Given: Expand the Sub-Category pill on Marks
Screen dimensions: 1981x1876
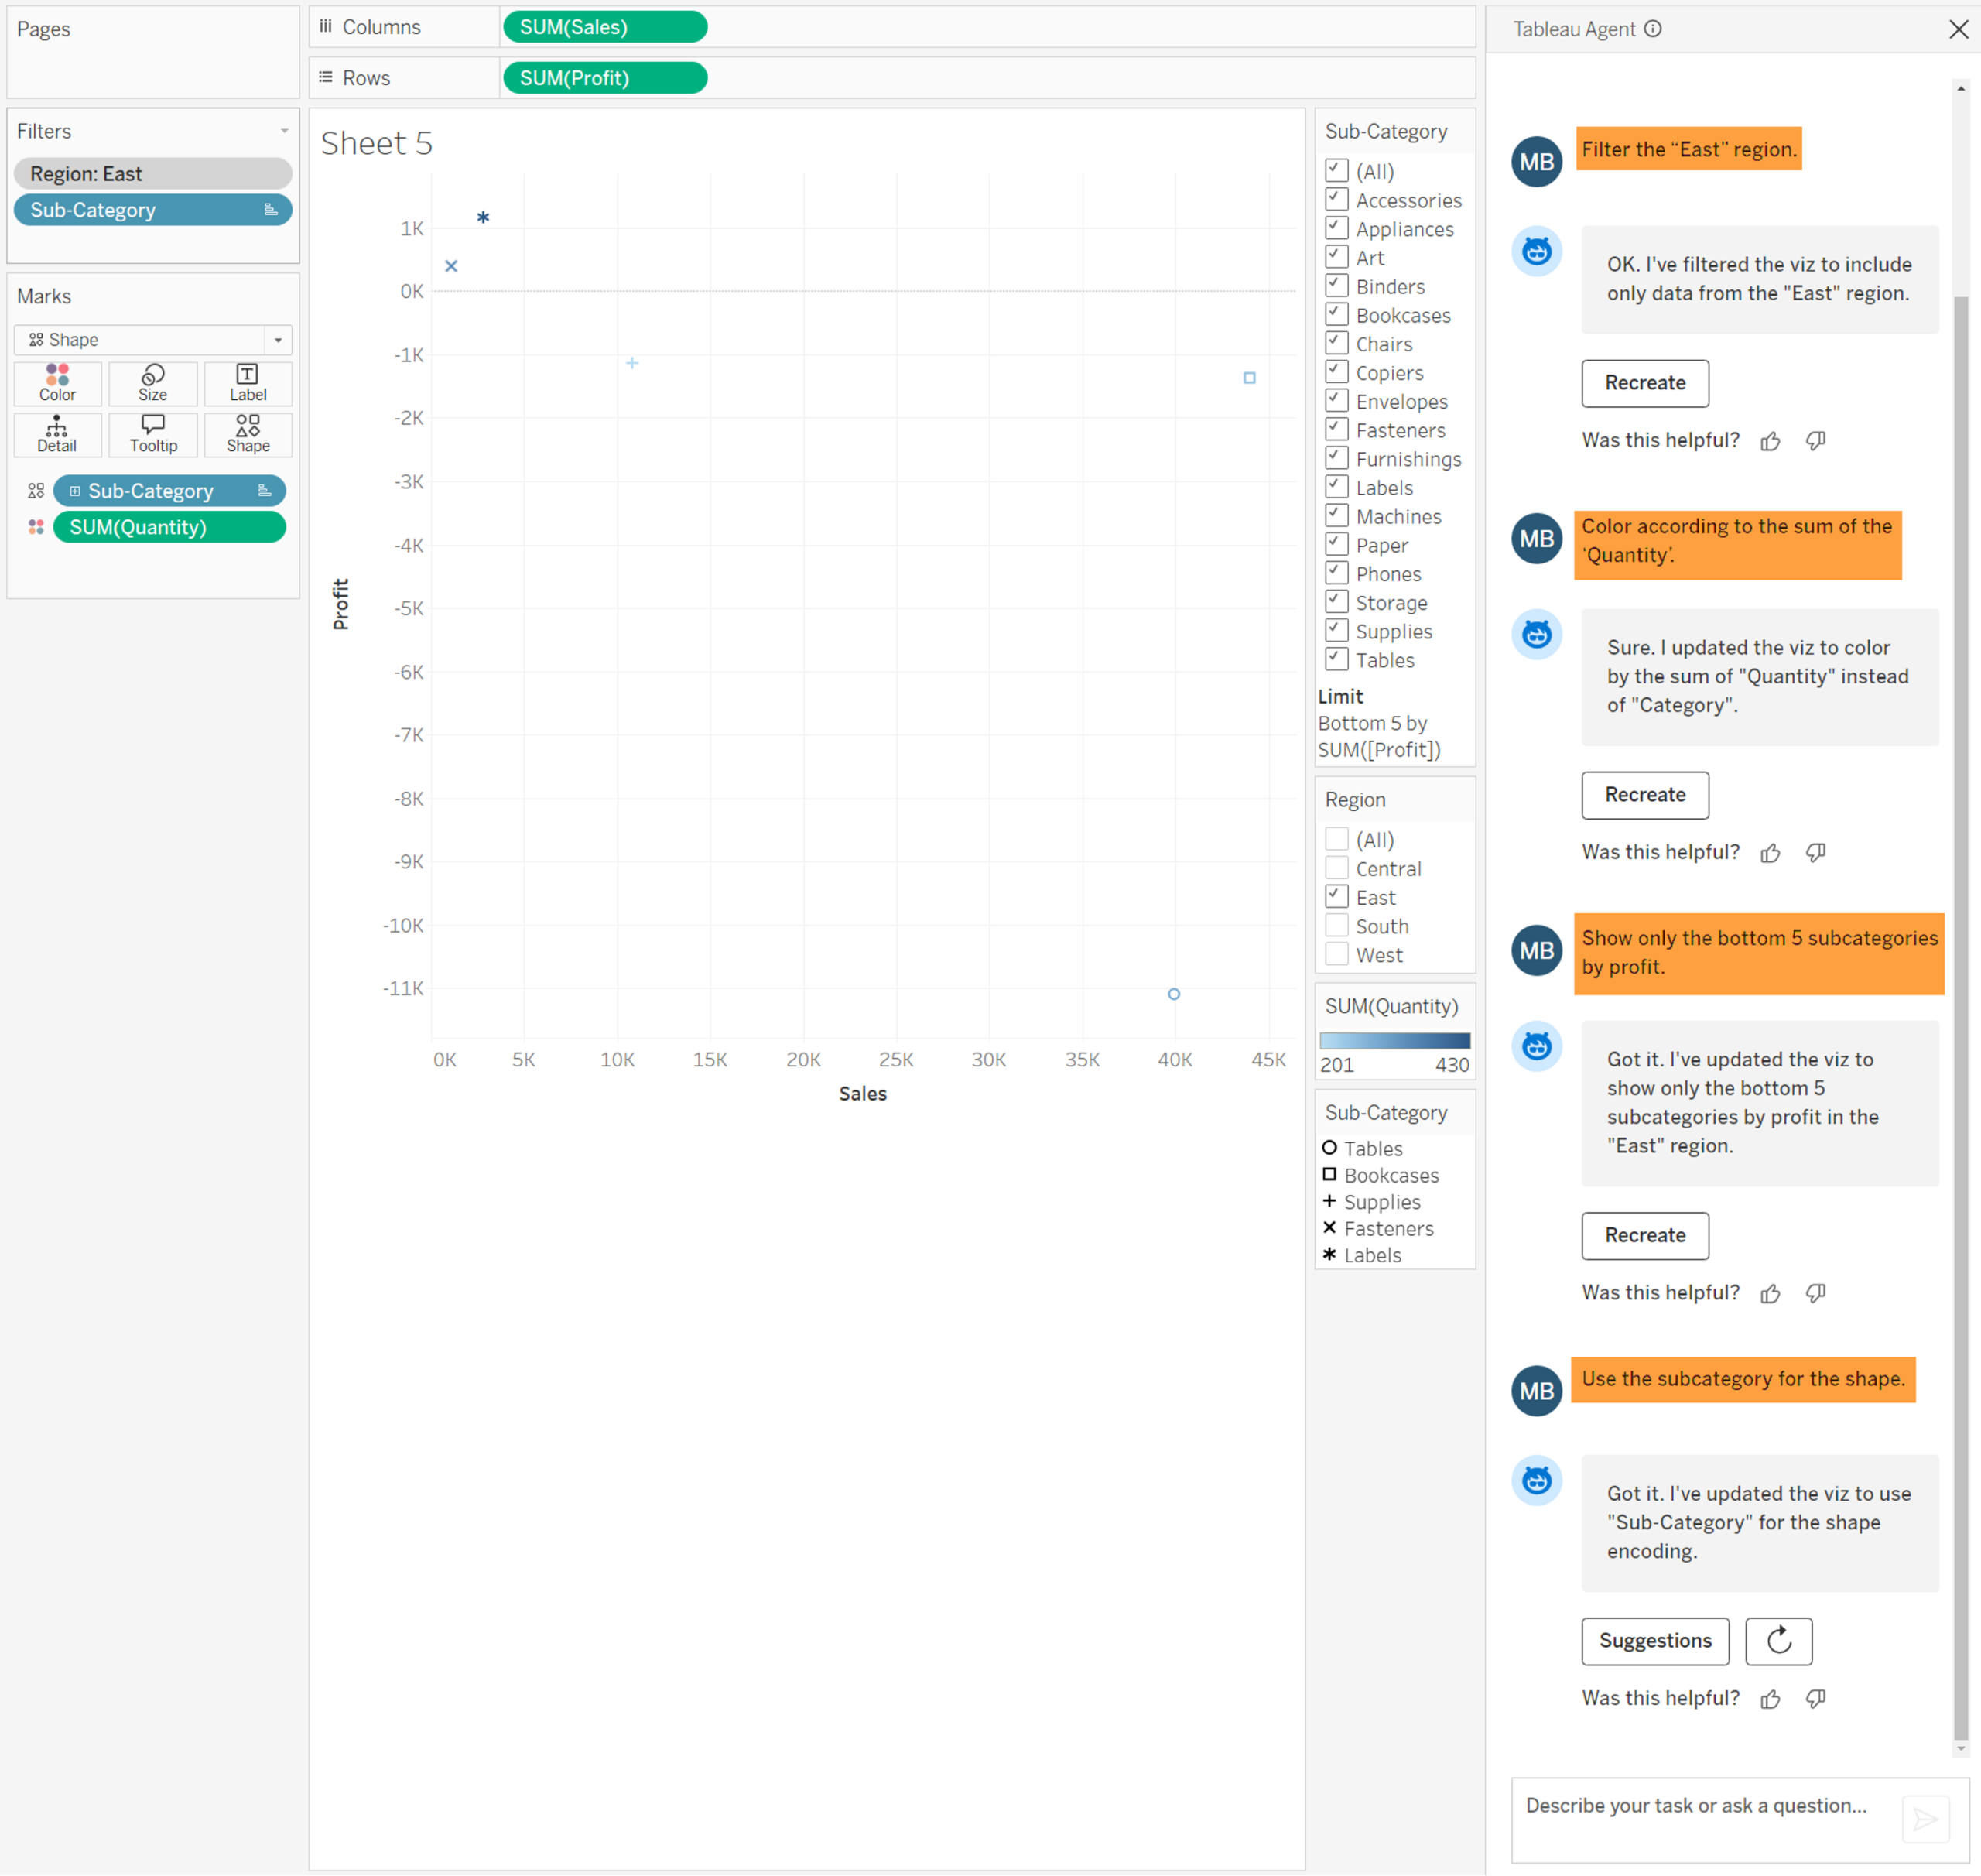Looking at the screenshot, I should pos(75,491).
